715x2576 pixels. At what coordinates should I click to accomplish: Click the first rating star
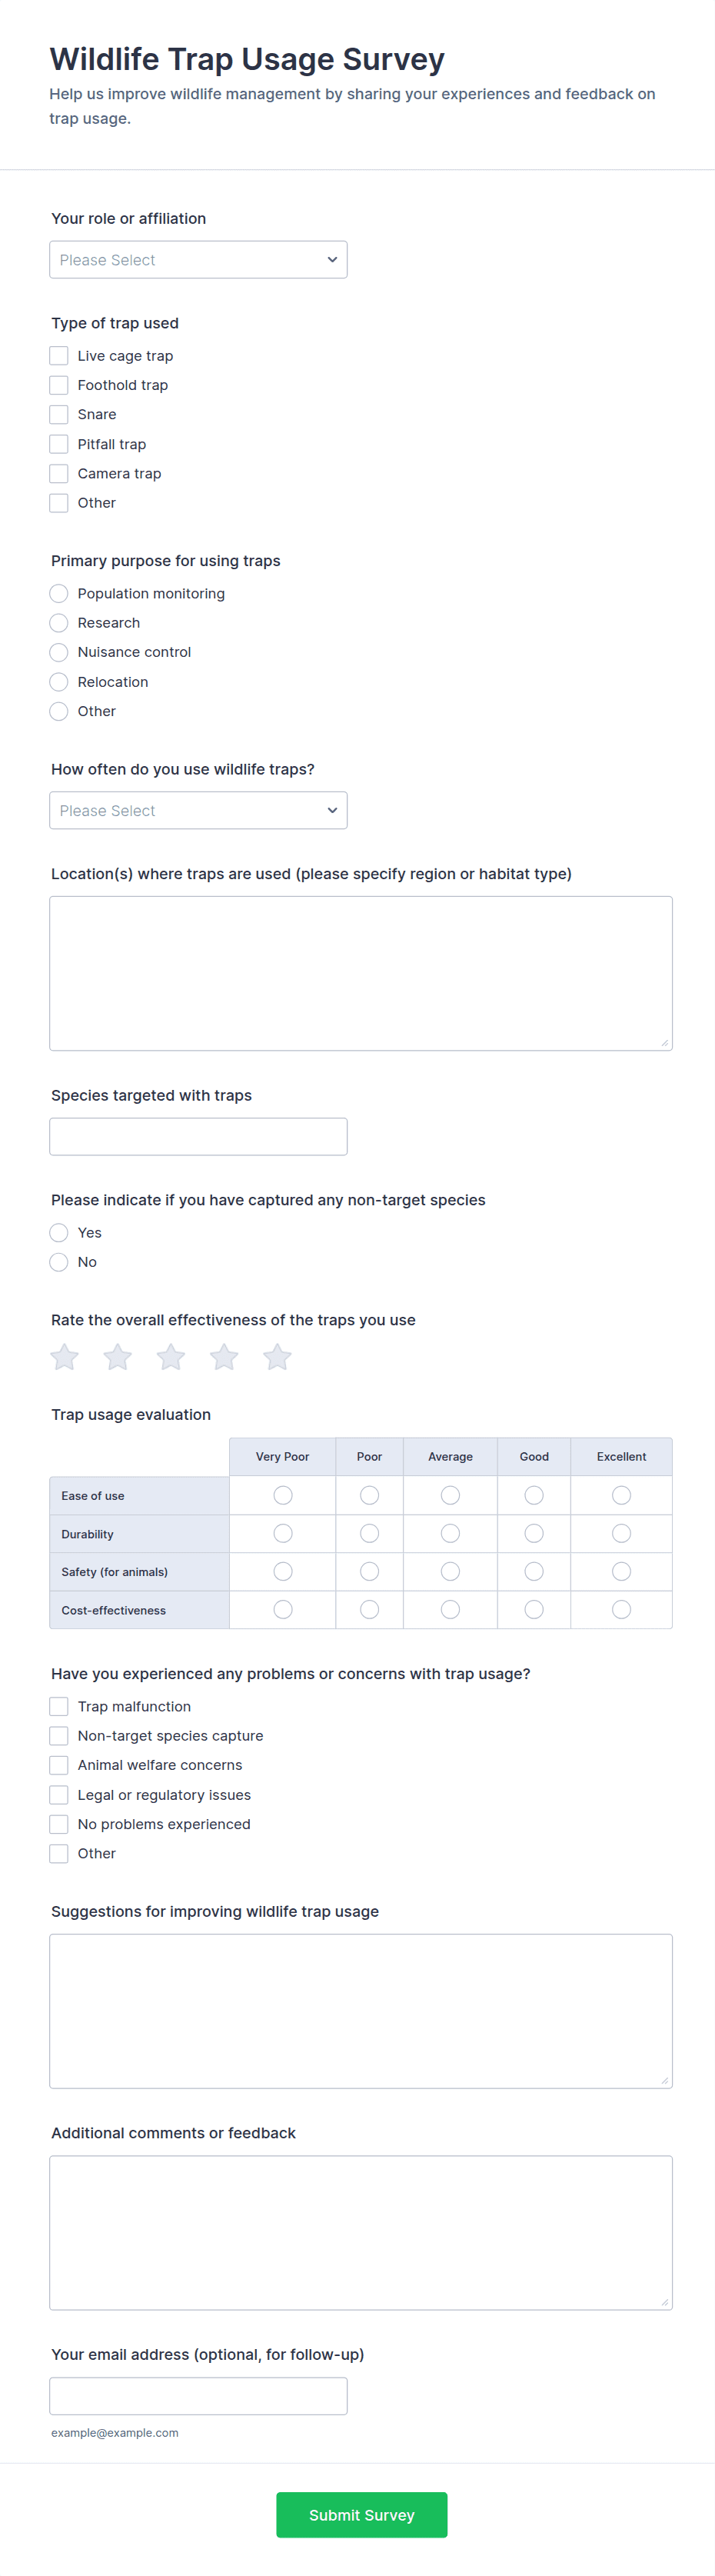click(x=65, y=1357)
